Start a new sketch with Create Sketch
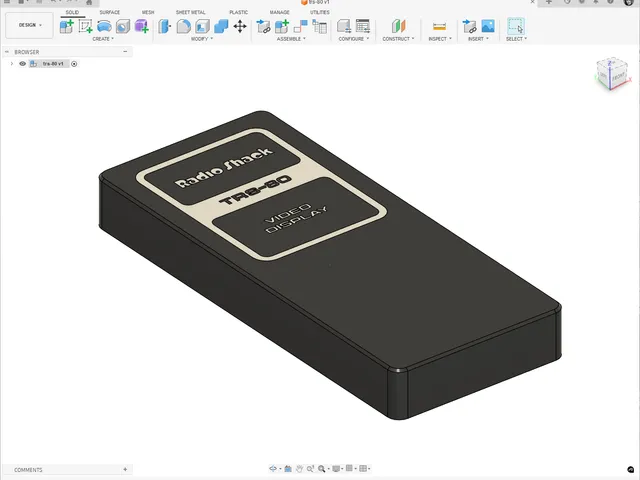This screenshot has width=640, height=480. pyautogui.click(x=85, y=27)
